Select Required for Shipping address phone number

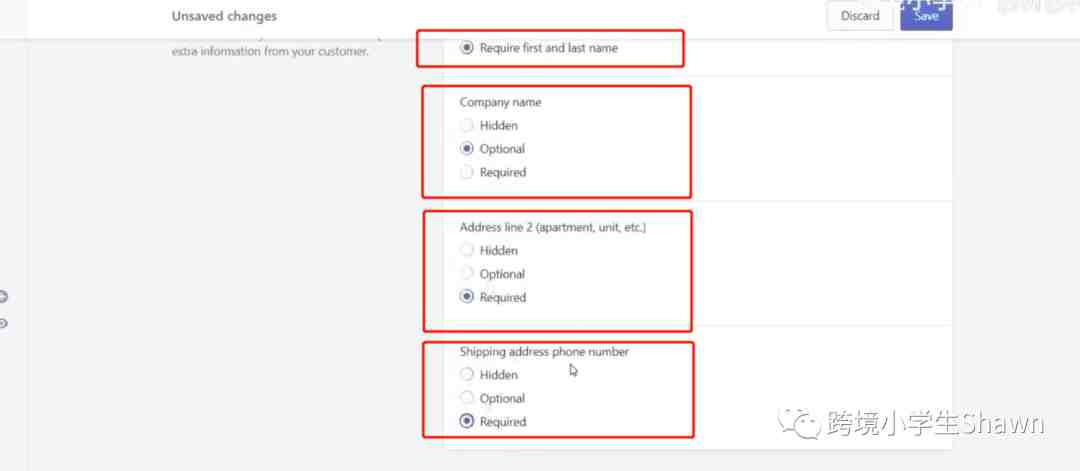pos(466,422)
